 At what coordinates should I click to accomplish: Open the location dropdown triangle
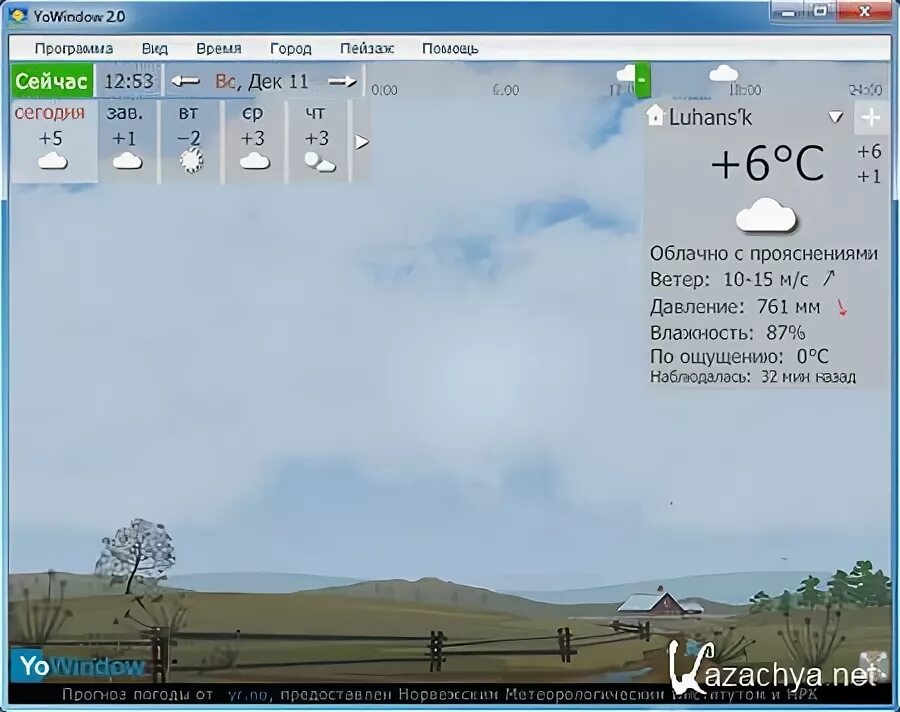(x=836, y=118)
